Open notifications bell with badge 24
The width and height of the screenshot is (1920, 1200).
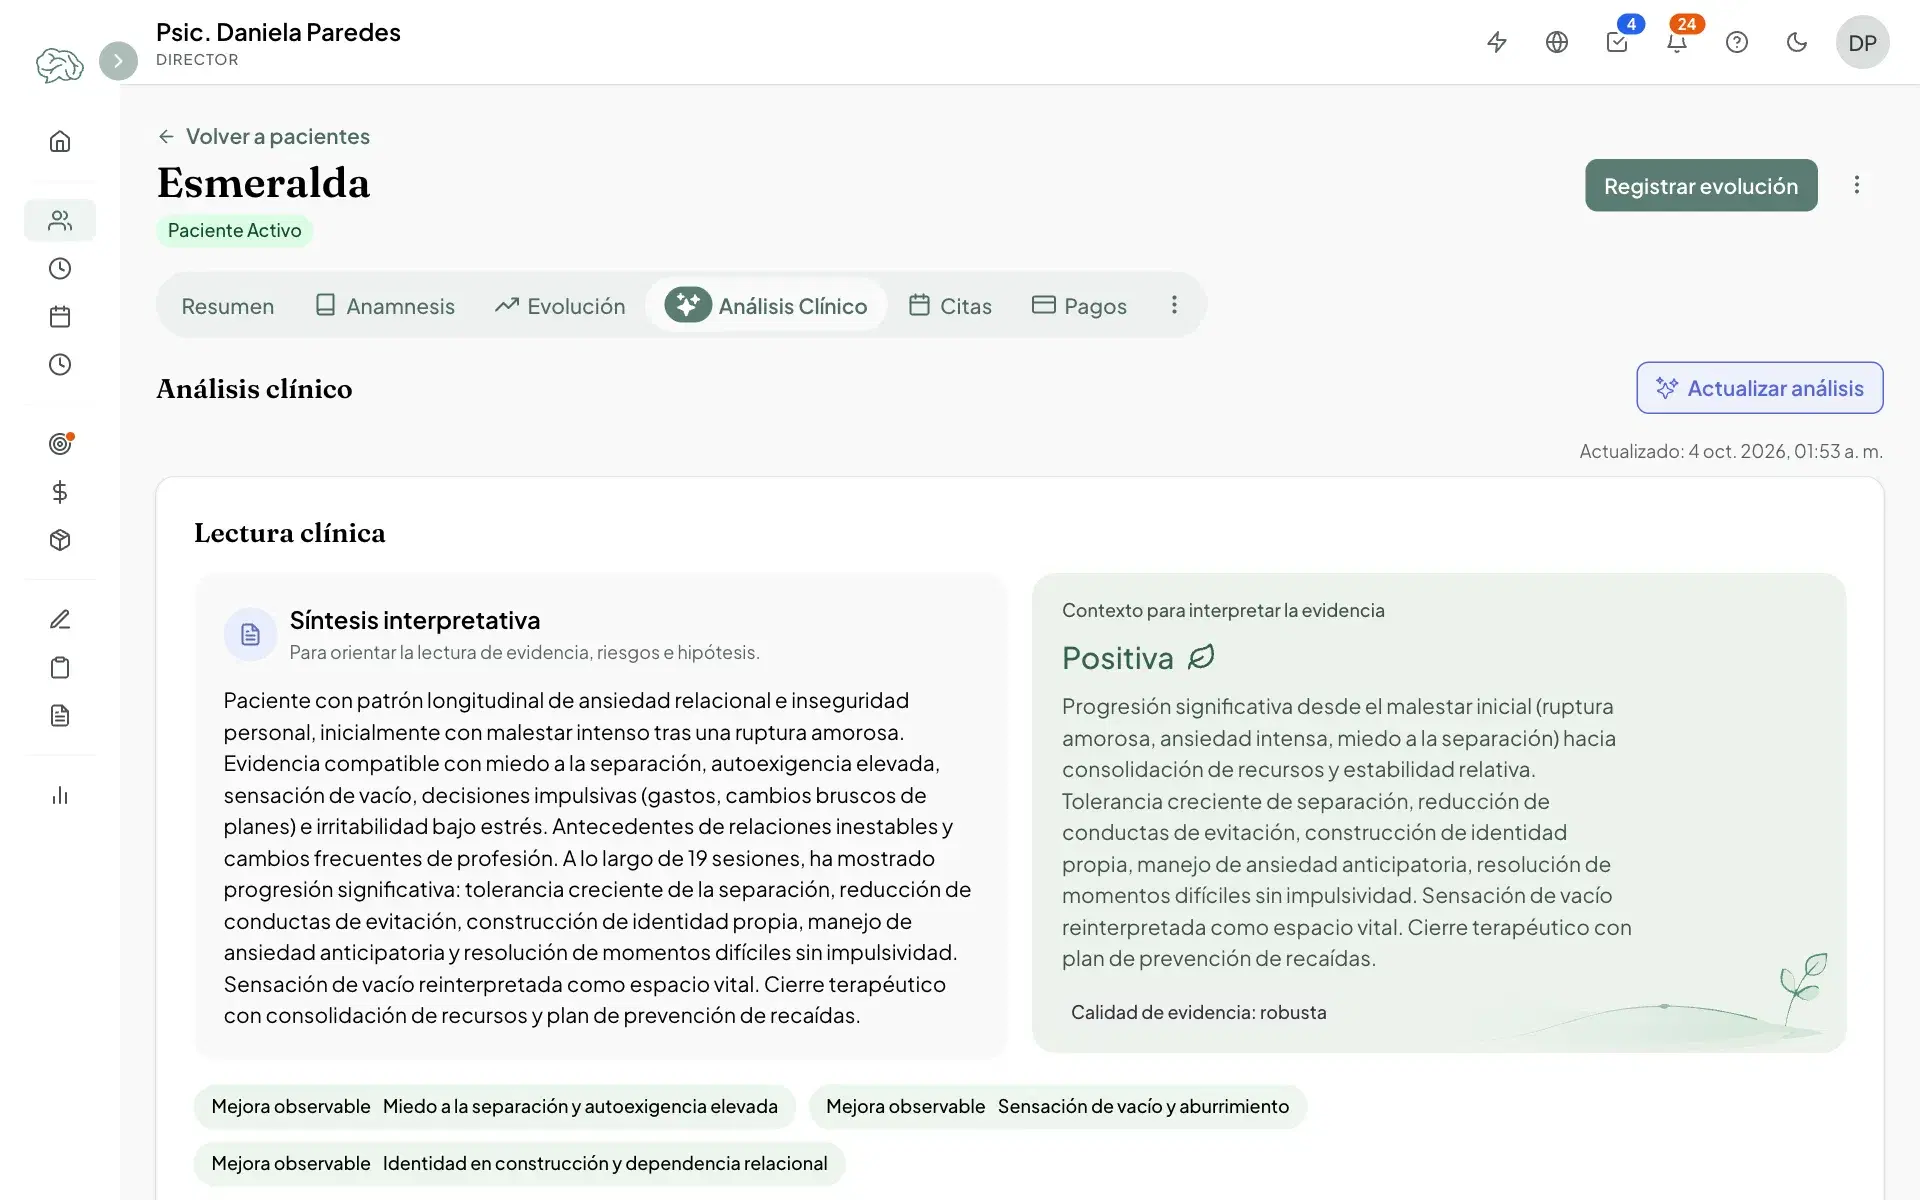(x=1677, y=42)
